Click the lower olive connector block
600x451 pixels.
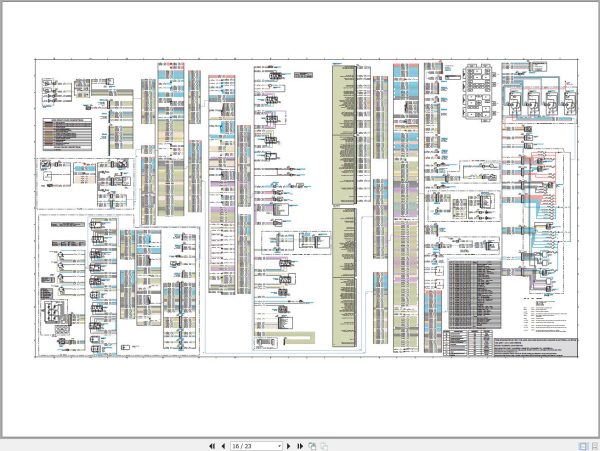click(x=344, y=277)
